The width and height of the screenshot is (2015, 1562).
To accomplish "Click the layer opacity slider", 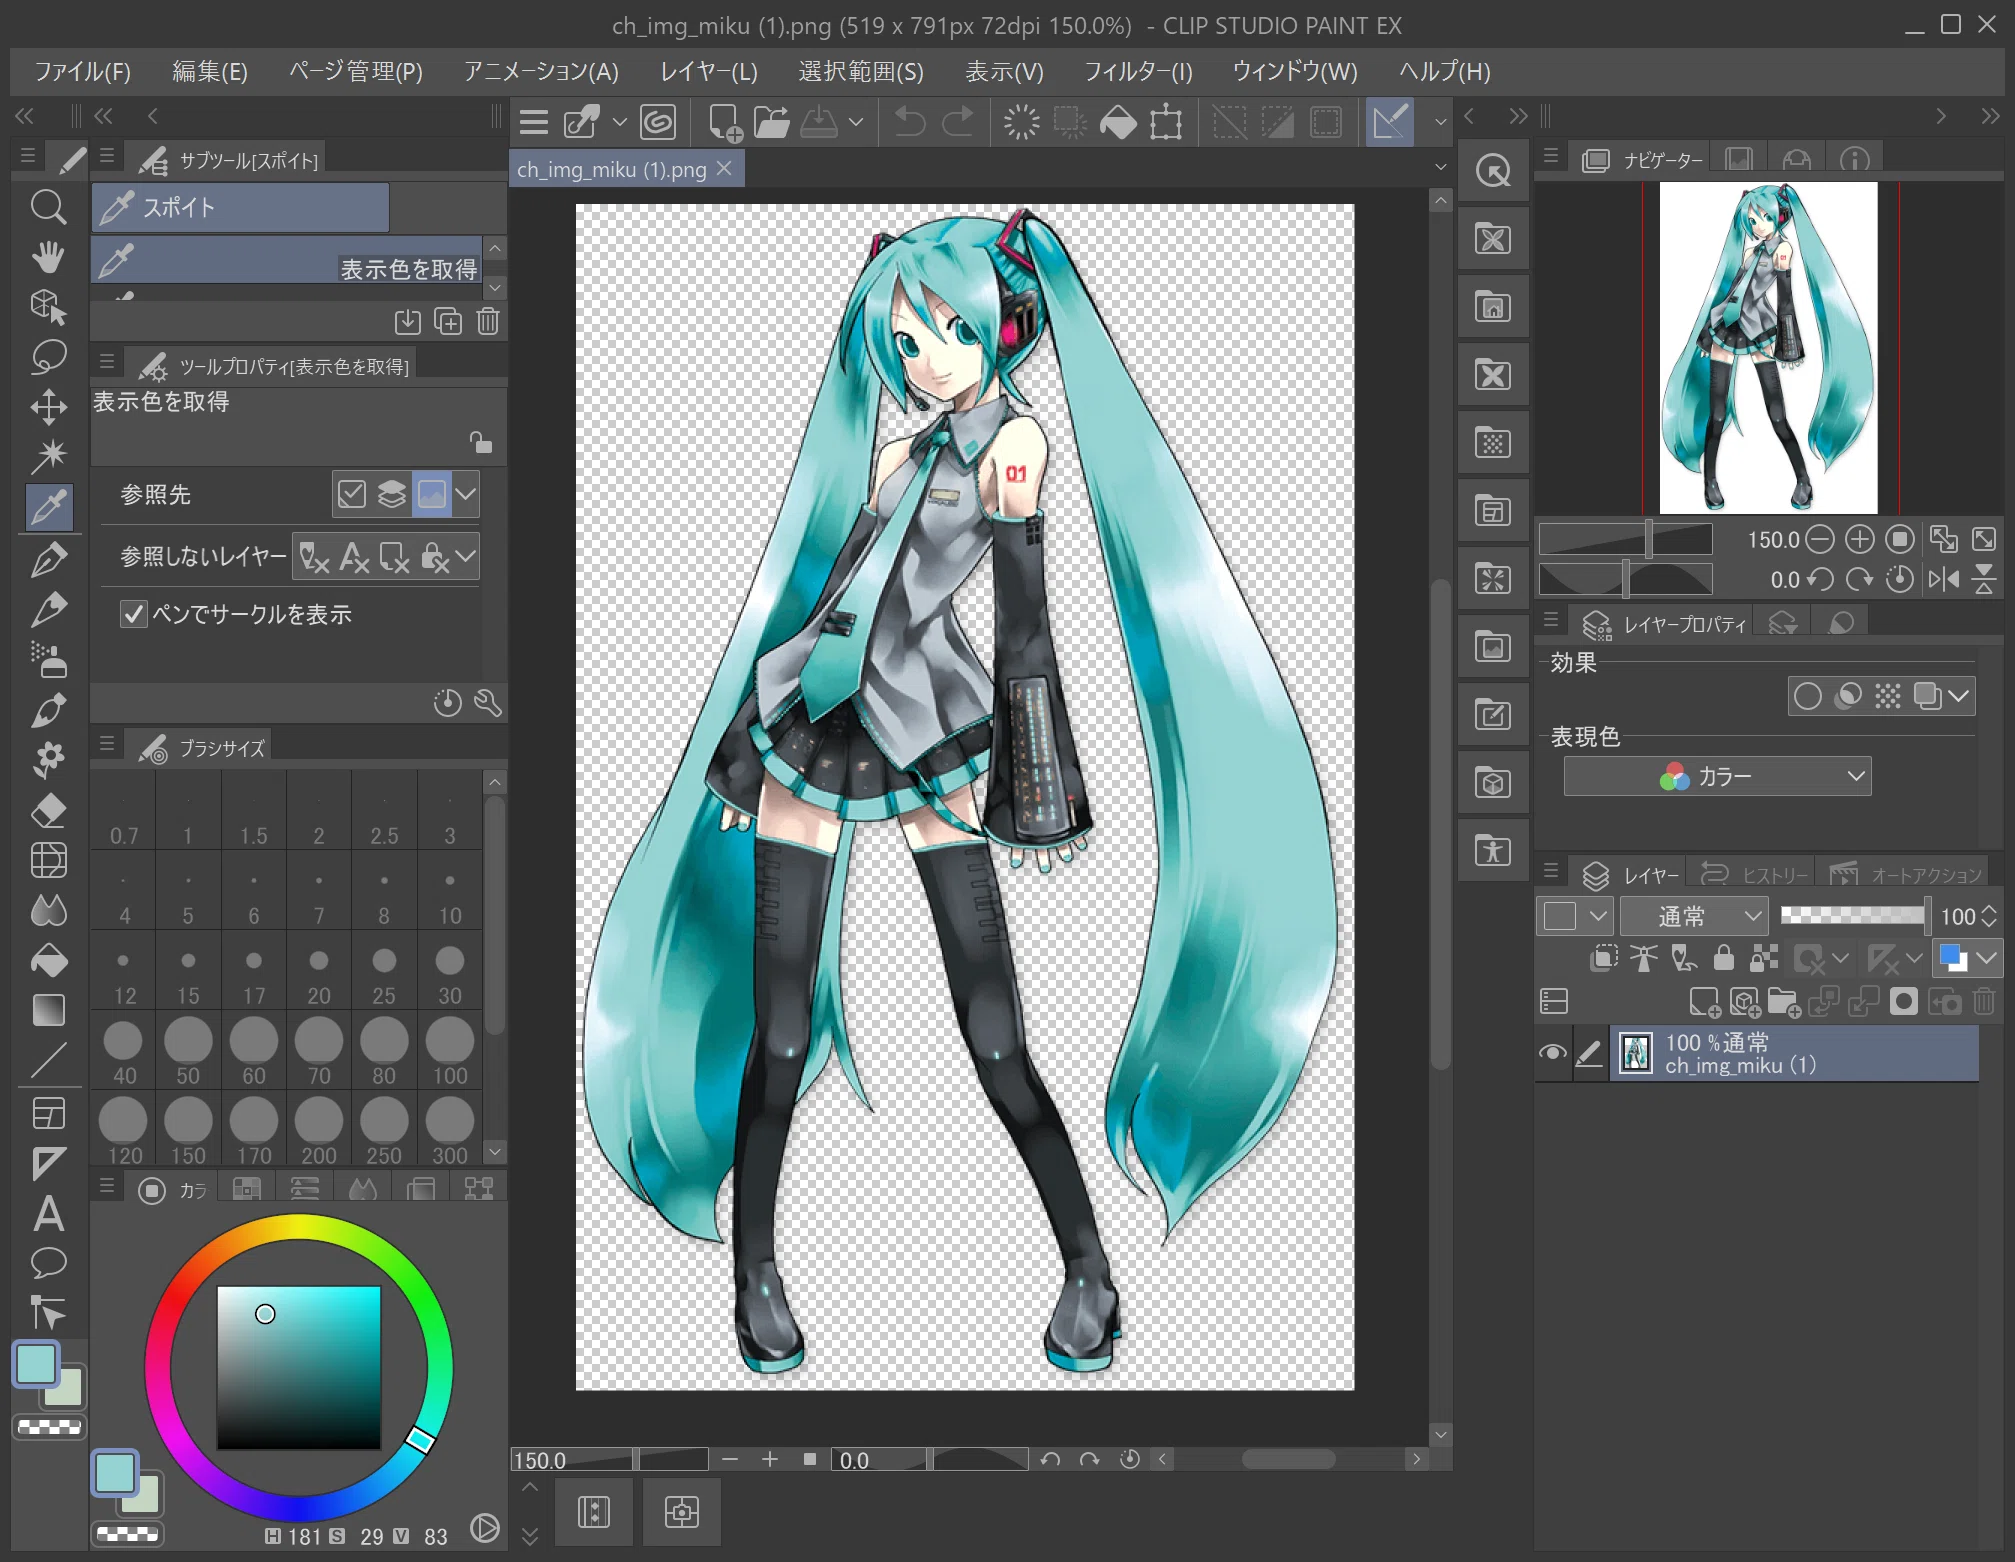I will (x=1855, y=916).
